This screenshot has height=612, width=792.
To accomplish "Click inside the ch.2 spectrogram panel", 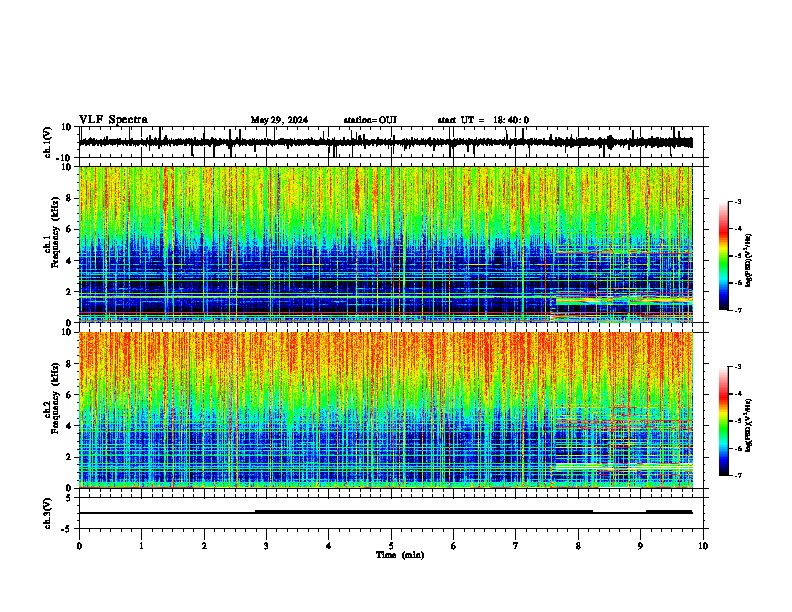I will 385,410.
